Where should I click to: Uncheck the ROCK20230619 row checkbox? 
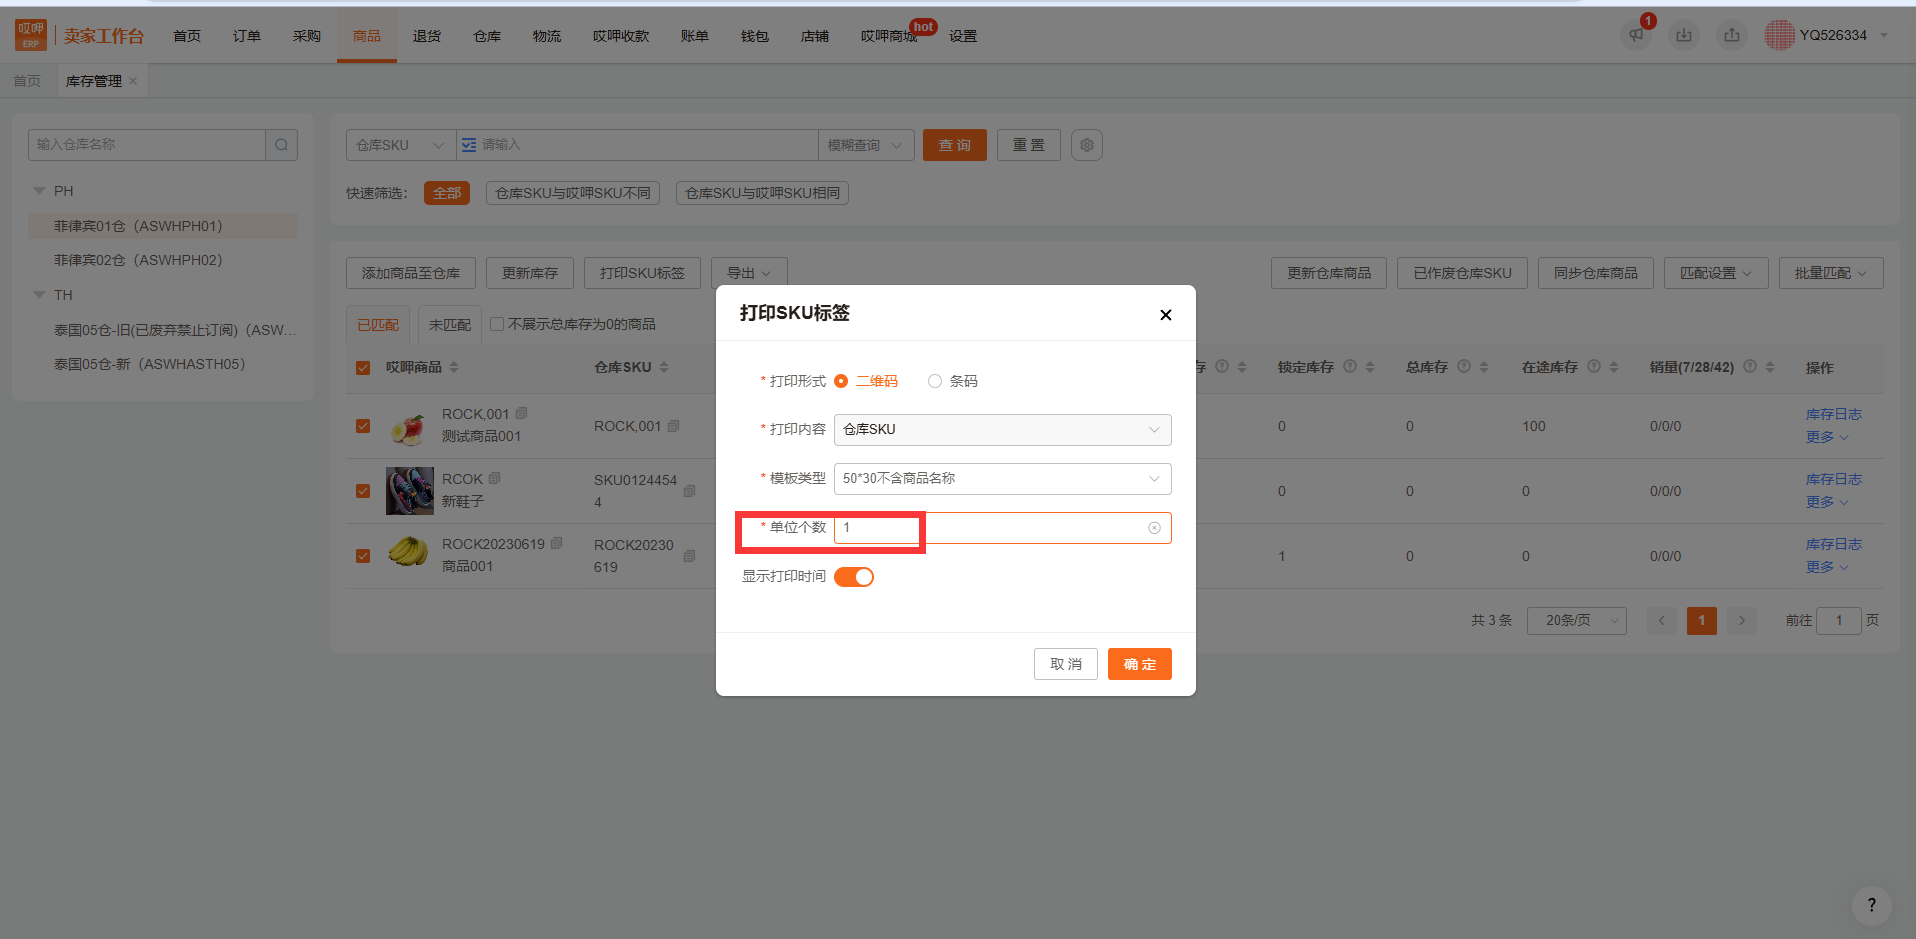coord(363,556)
